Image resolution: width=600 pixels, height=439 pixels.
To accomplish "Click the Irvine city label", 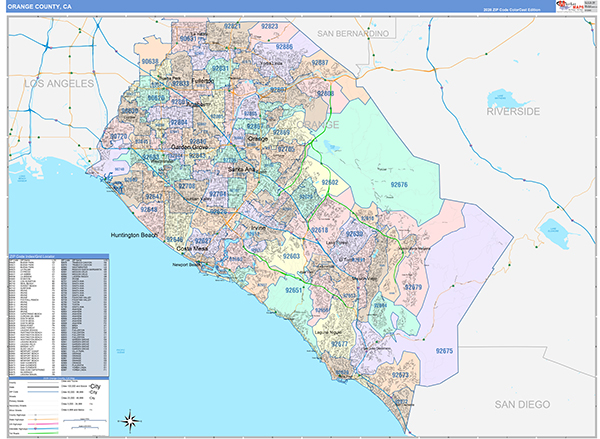I will 259,228.
